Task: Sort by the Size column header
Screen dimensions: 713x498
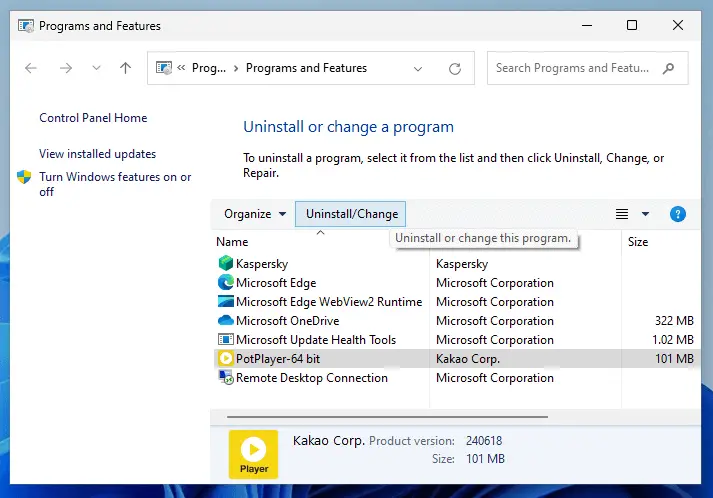Action: tap(638, 241)
